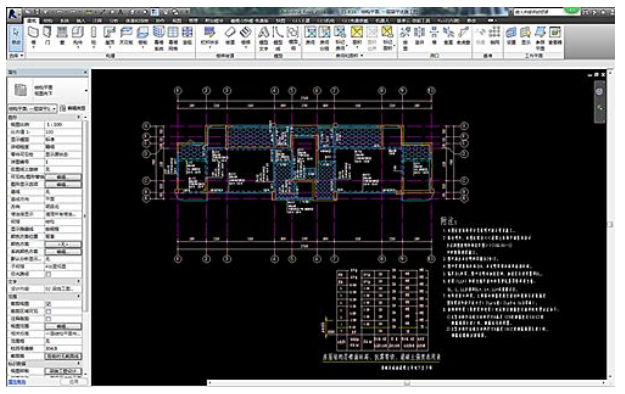Select the Model Group tool
Screen dimensions: 625x394
tap(293, 38)
